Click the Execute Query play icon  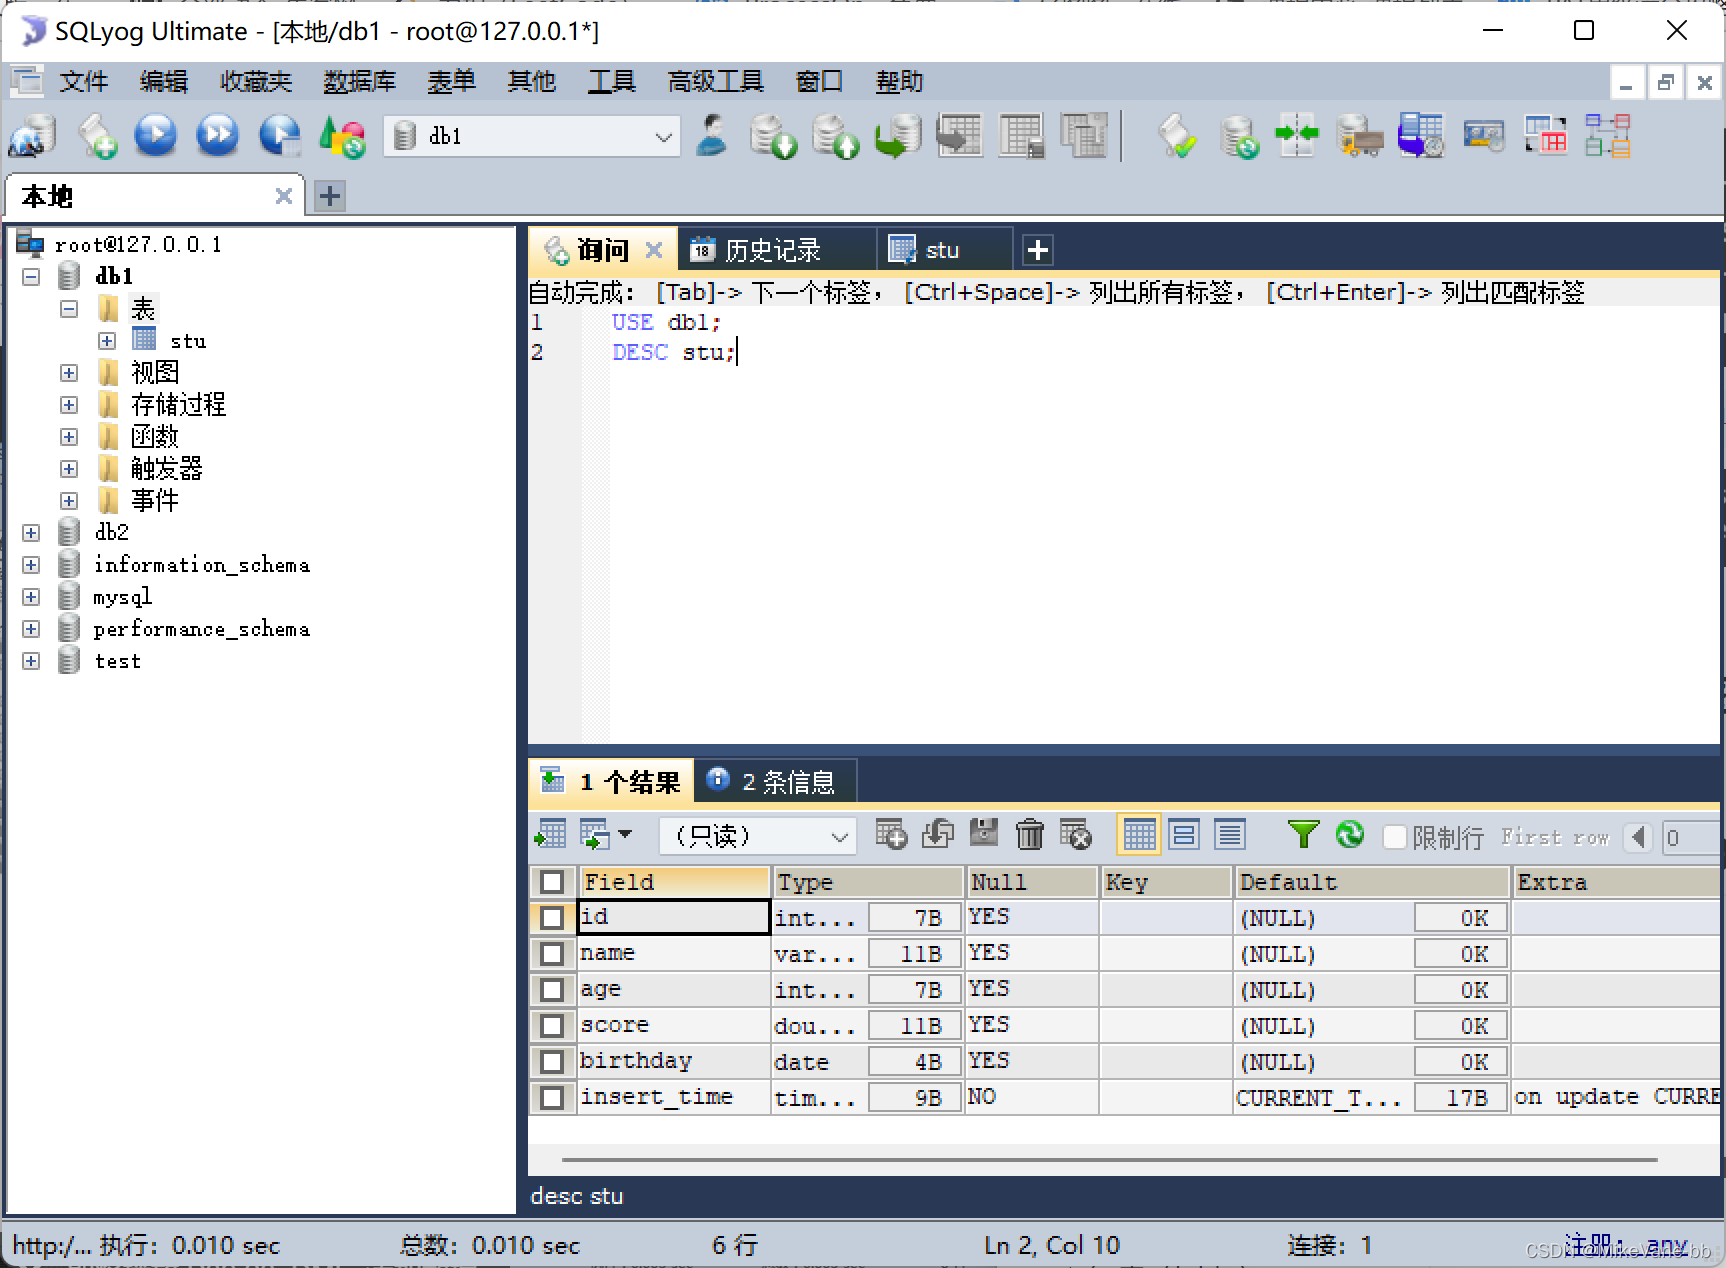(156, 137)
